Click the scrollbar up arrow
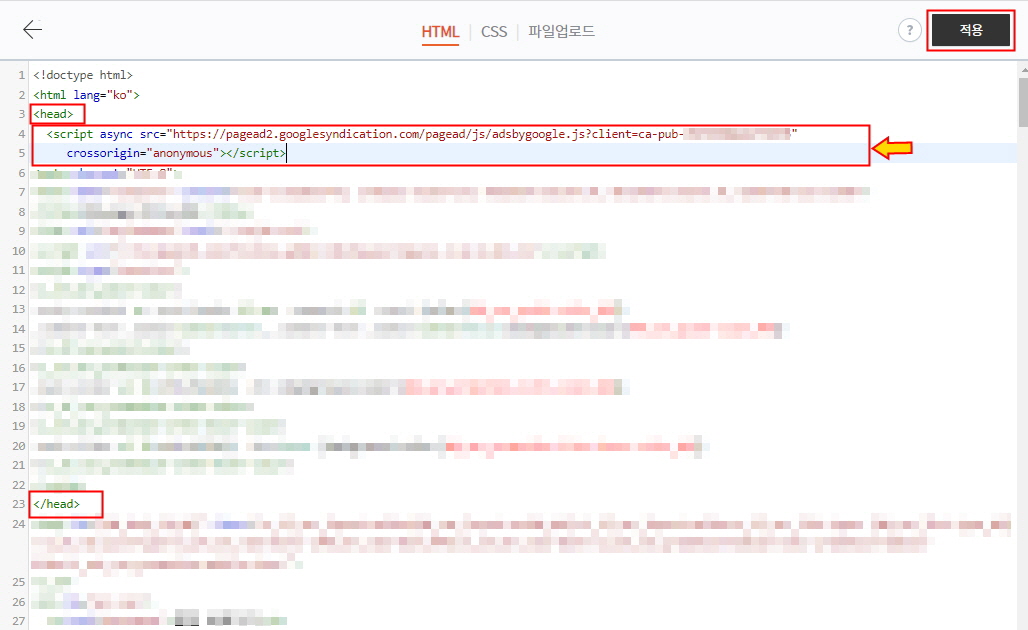 (x=1023, y=68)
